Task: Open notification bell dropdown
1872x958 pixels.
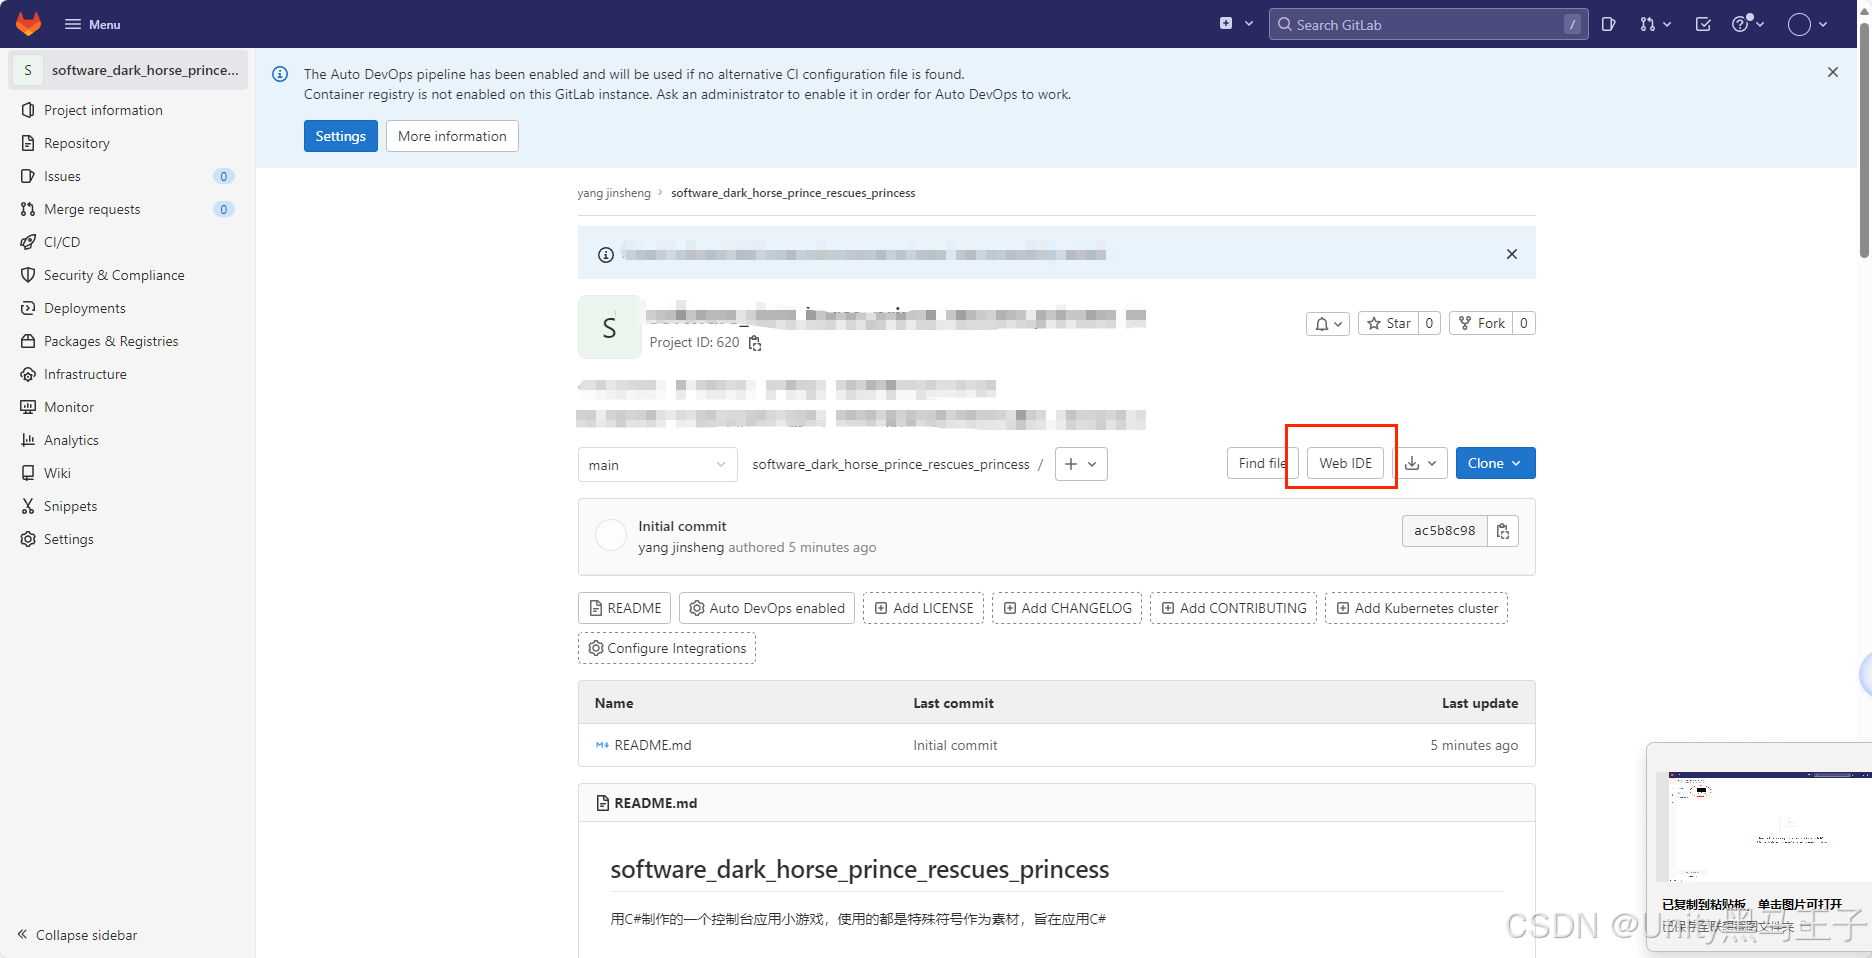Action: (x=1328, y=323)
